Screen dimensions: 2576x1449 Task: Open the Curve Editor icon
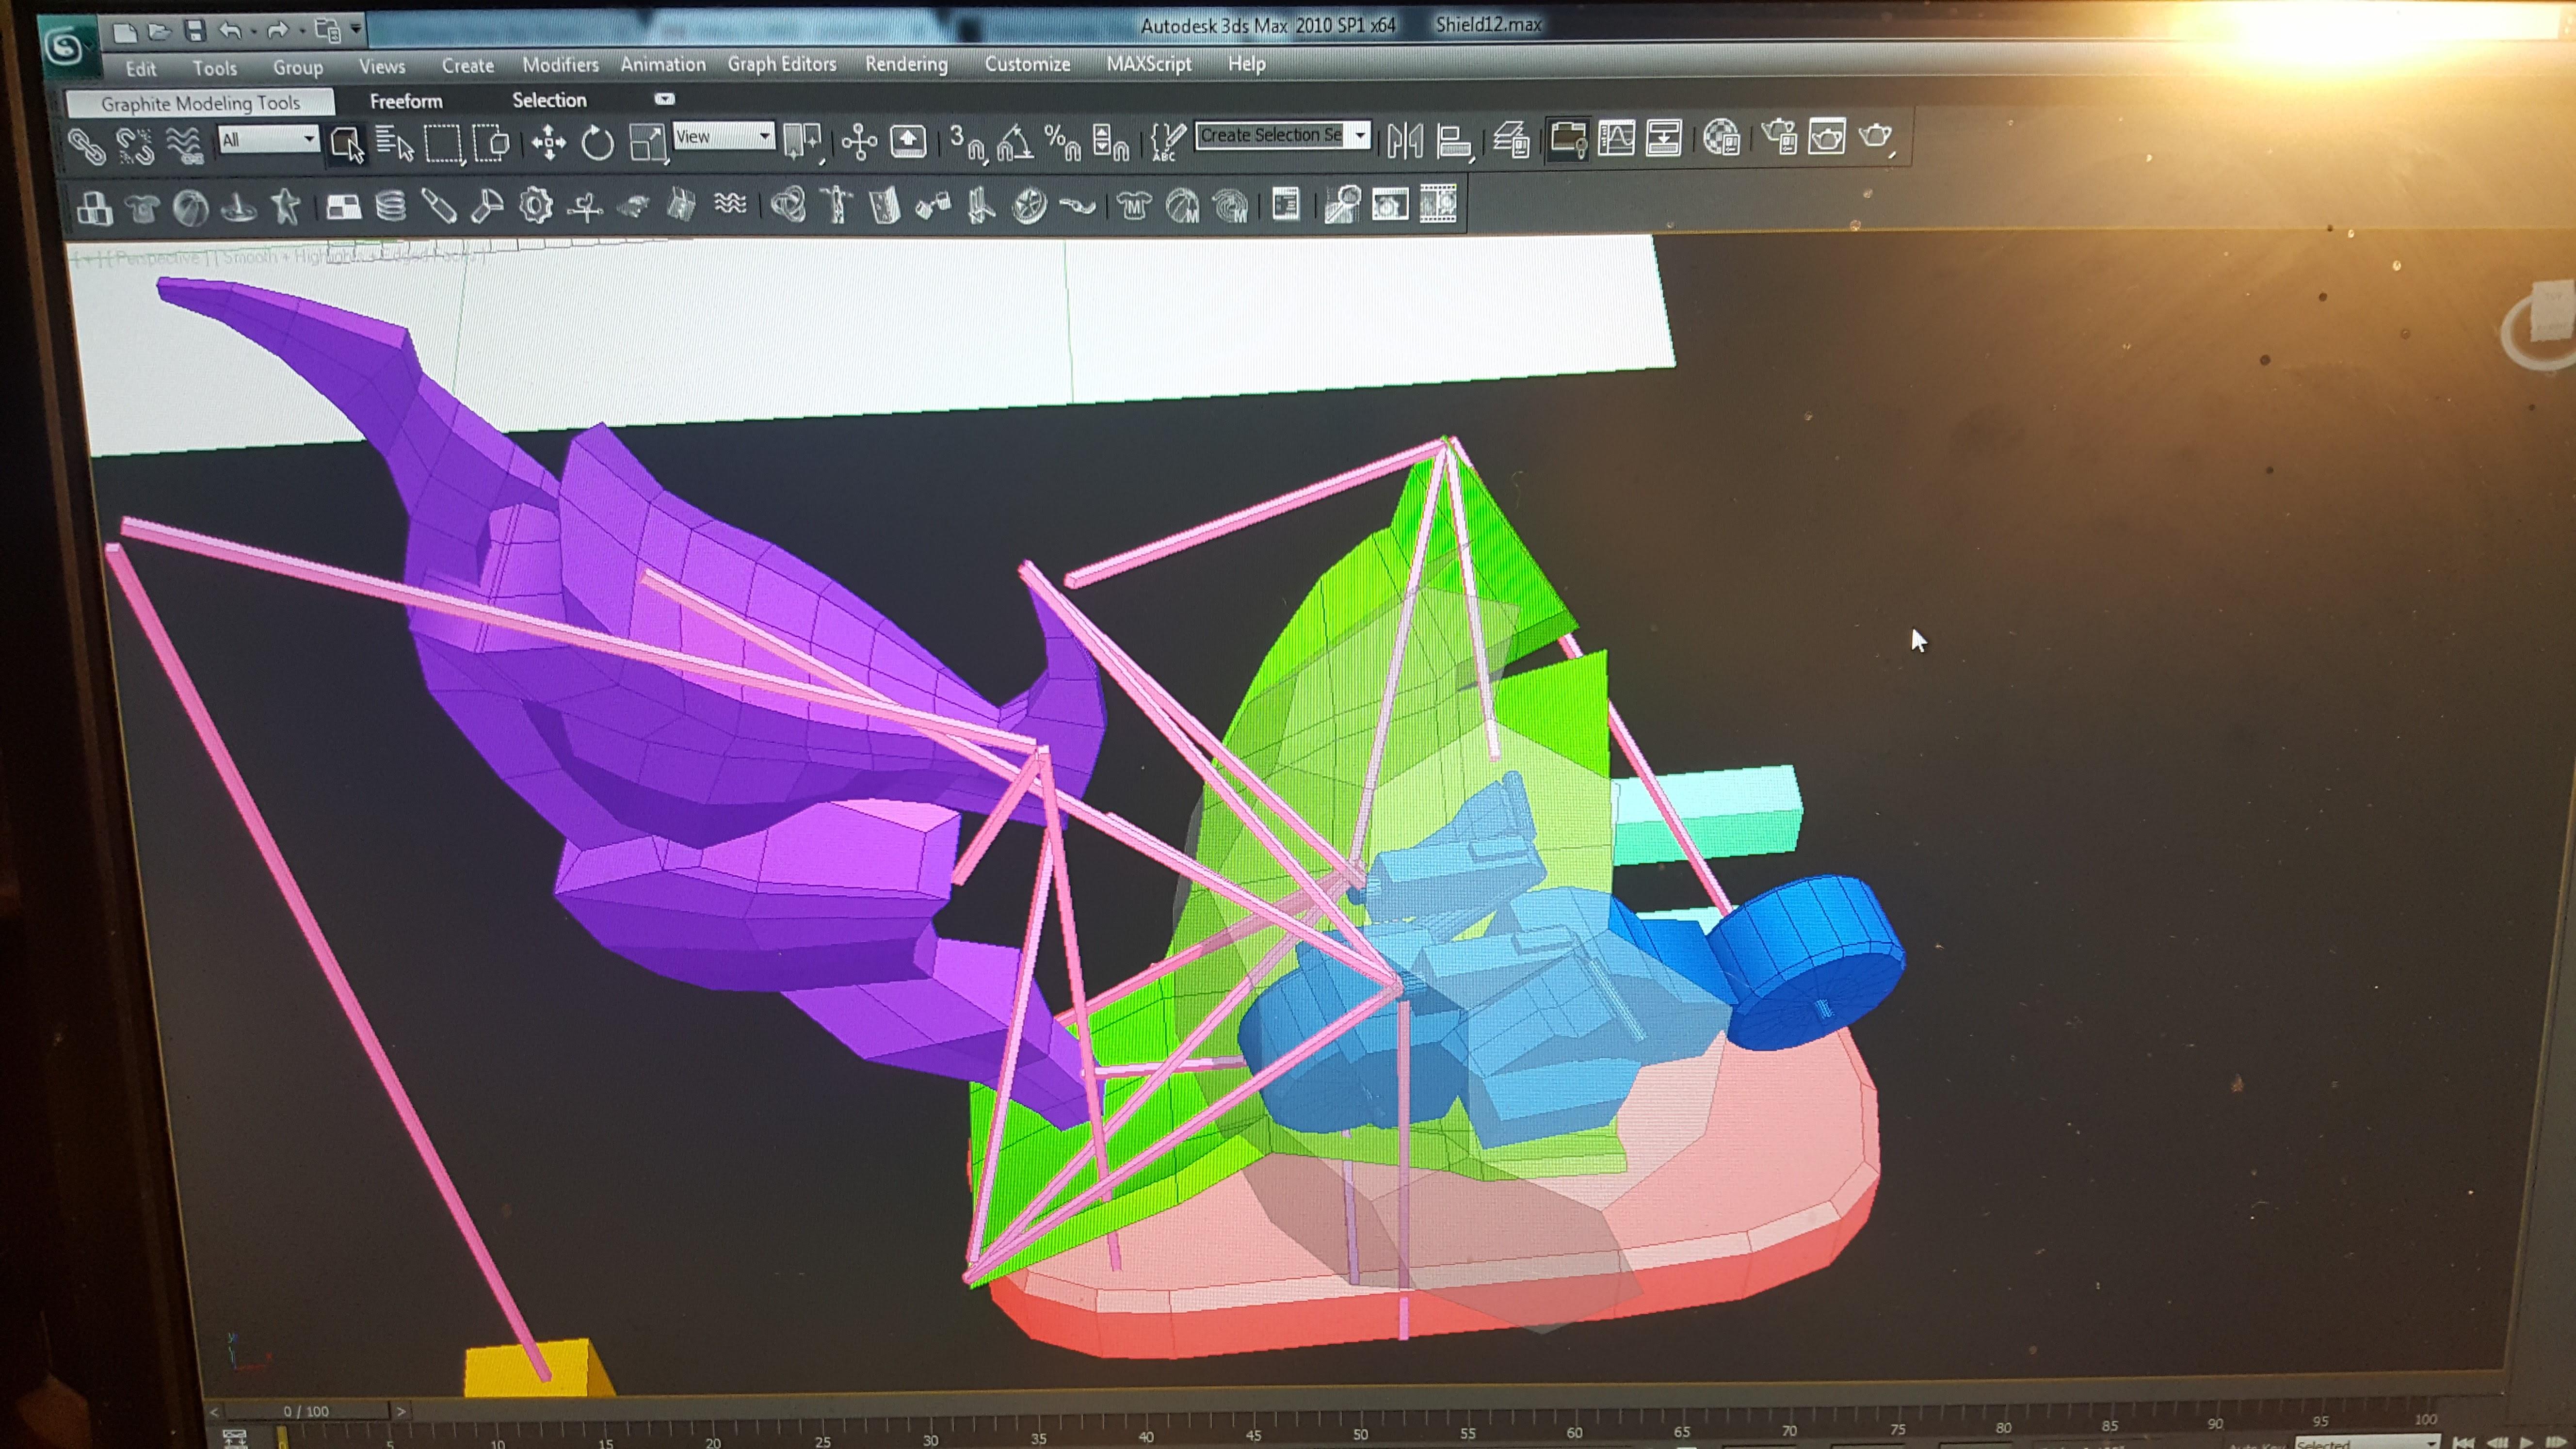pos(1616,138)
